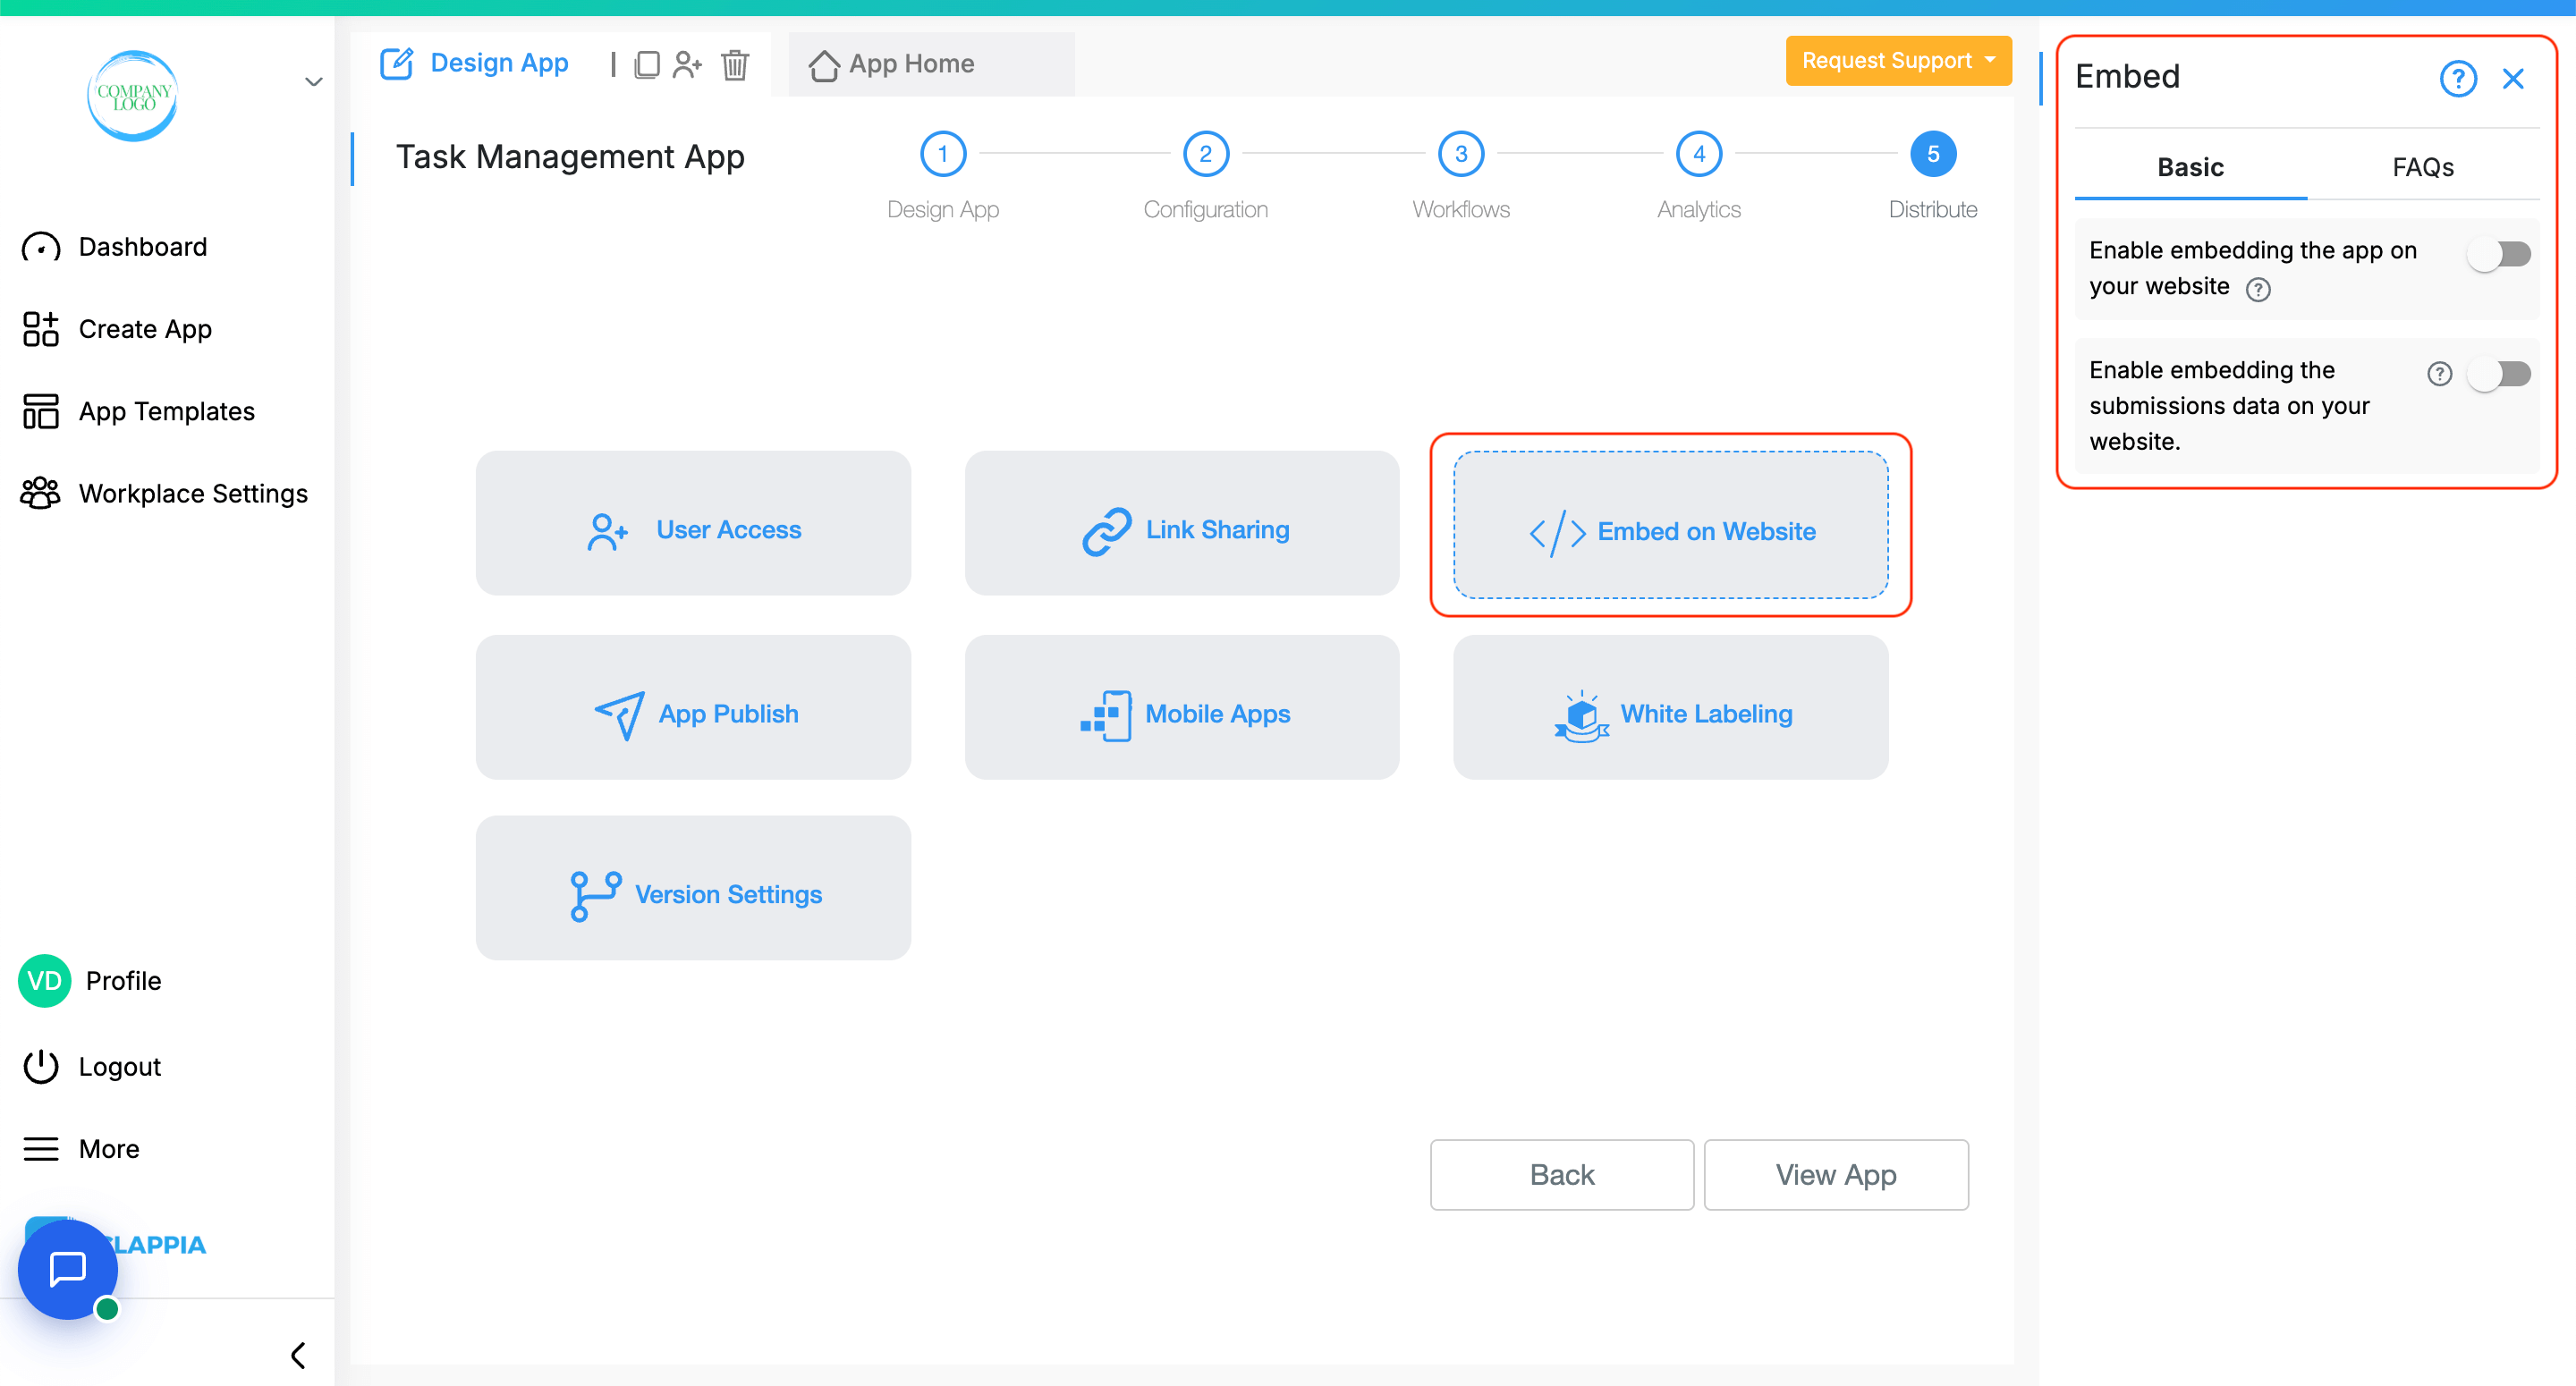Go to step 2 Configuration
2576x1386 pixels.
(x=1205, y=154)
